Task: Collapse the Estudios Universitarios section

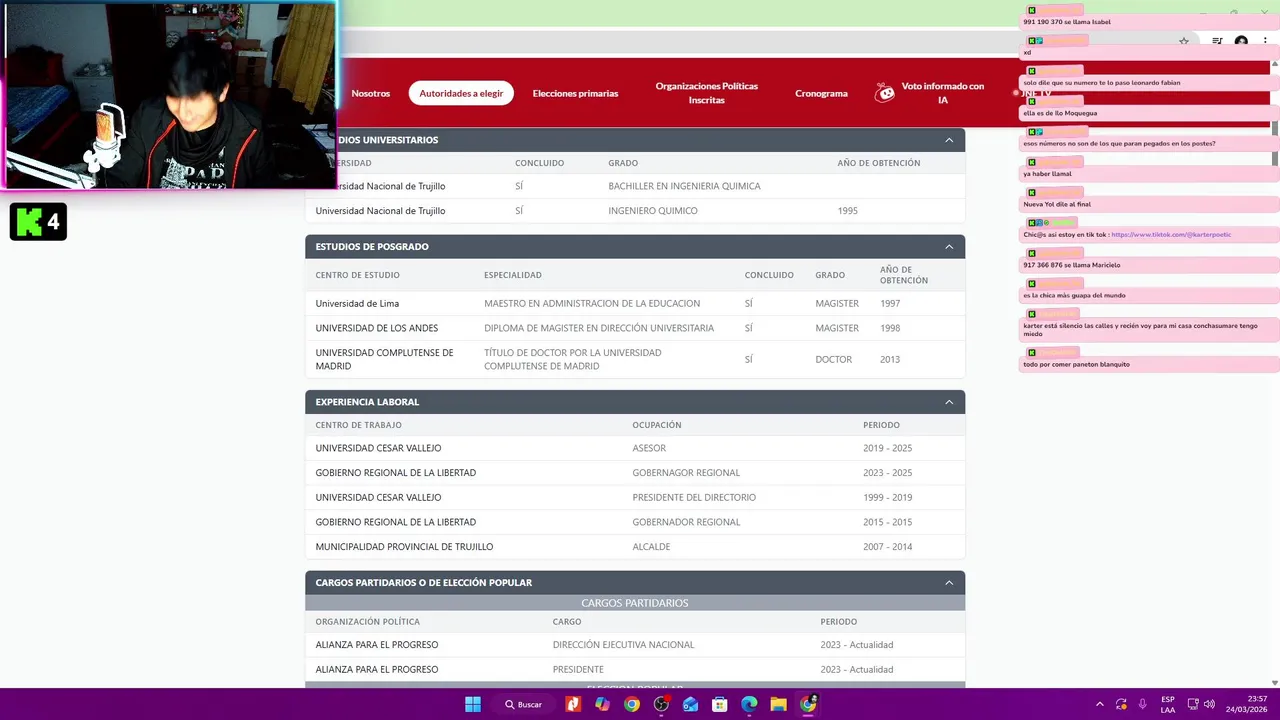Action: pyautogui.click(x=949, y=140)
